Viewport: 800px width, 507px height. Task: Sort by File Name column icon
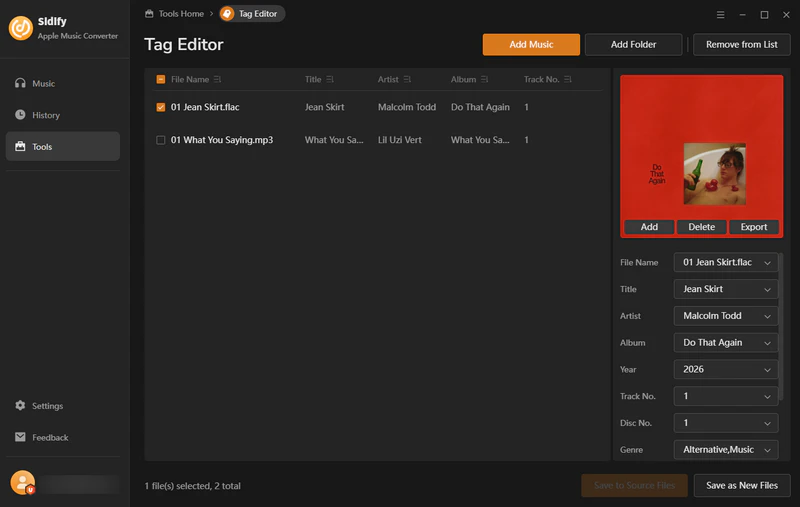(x=217, y=80)
